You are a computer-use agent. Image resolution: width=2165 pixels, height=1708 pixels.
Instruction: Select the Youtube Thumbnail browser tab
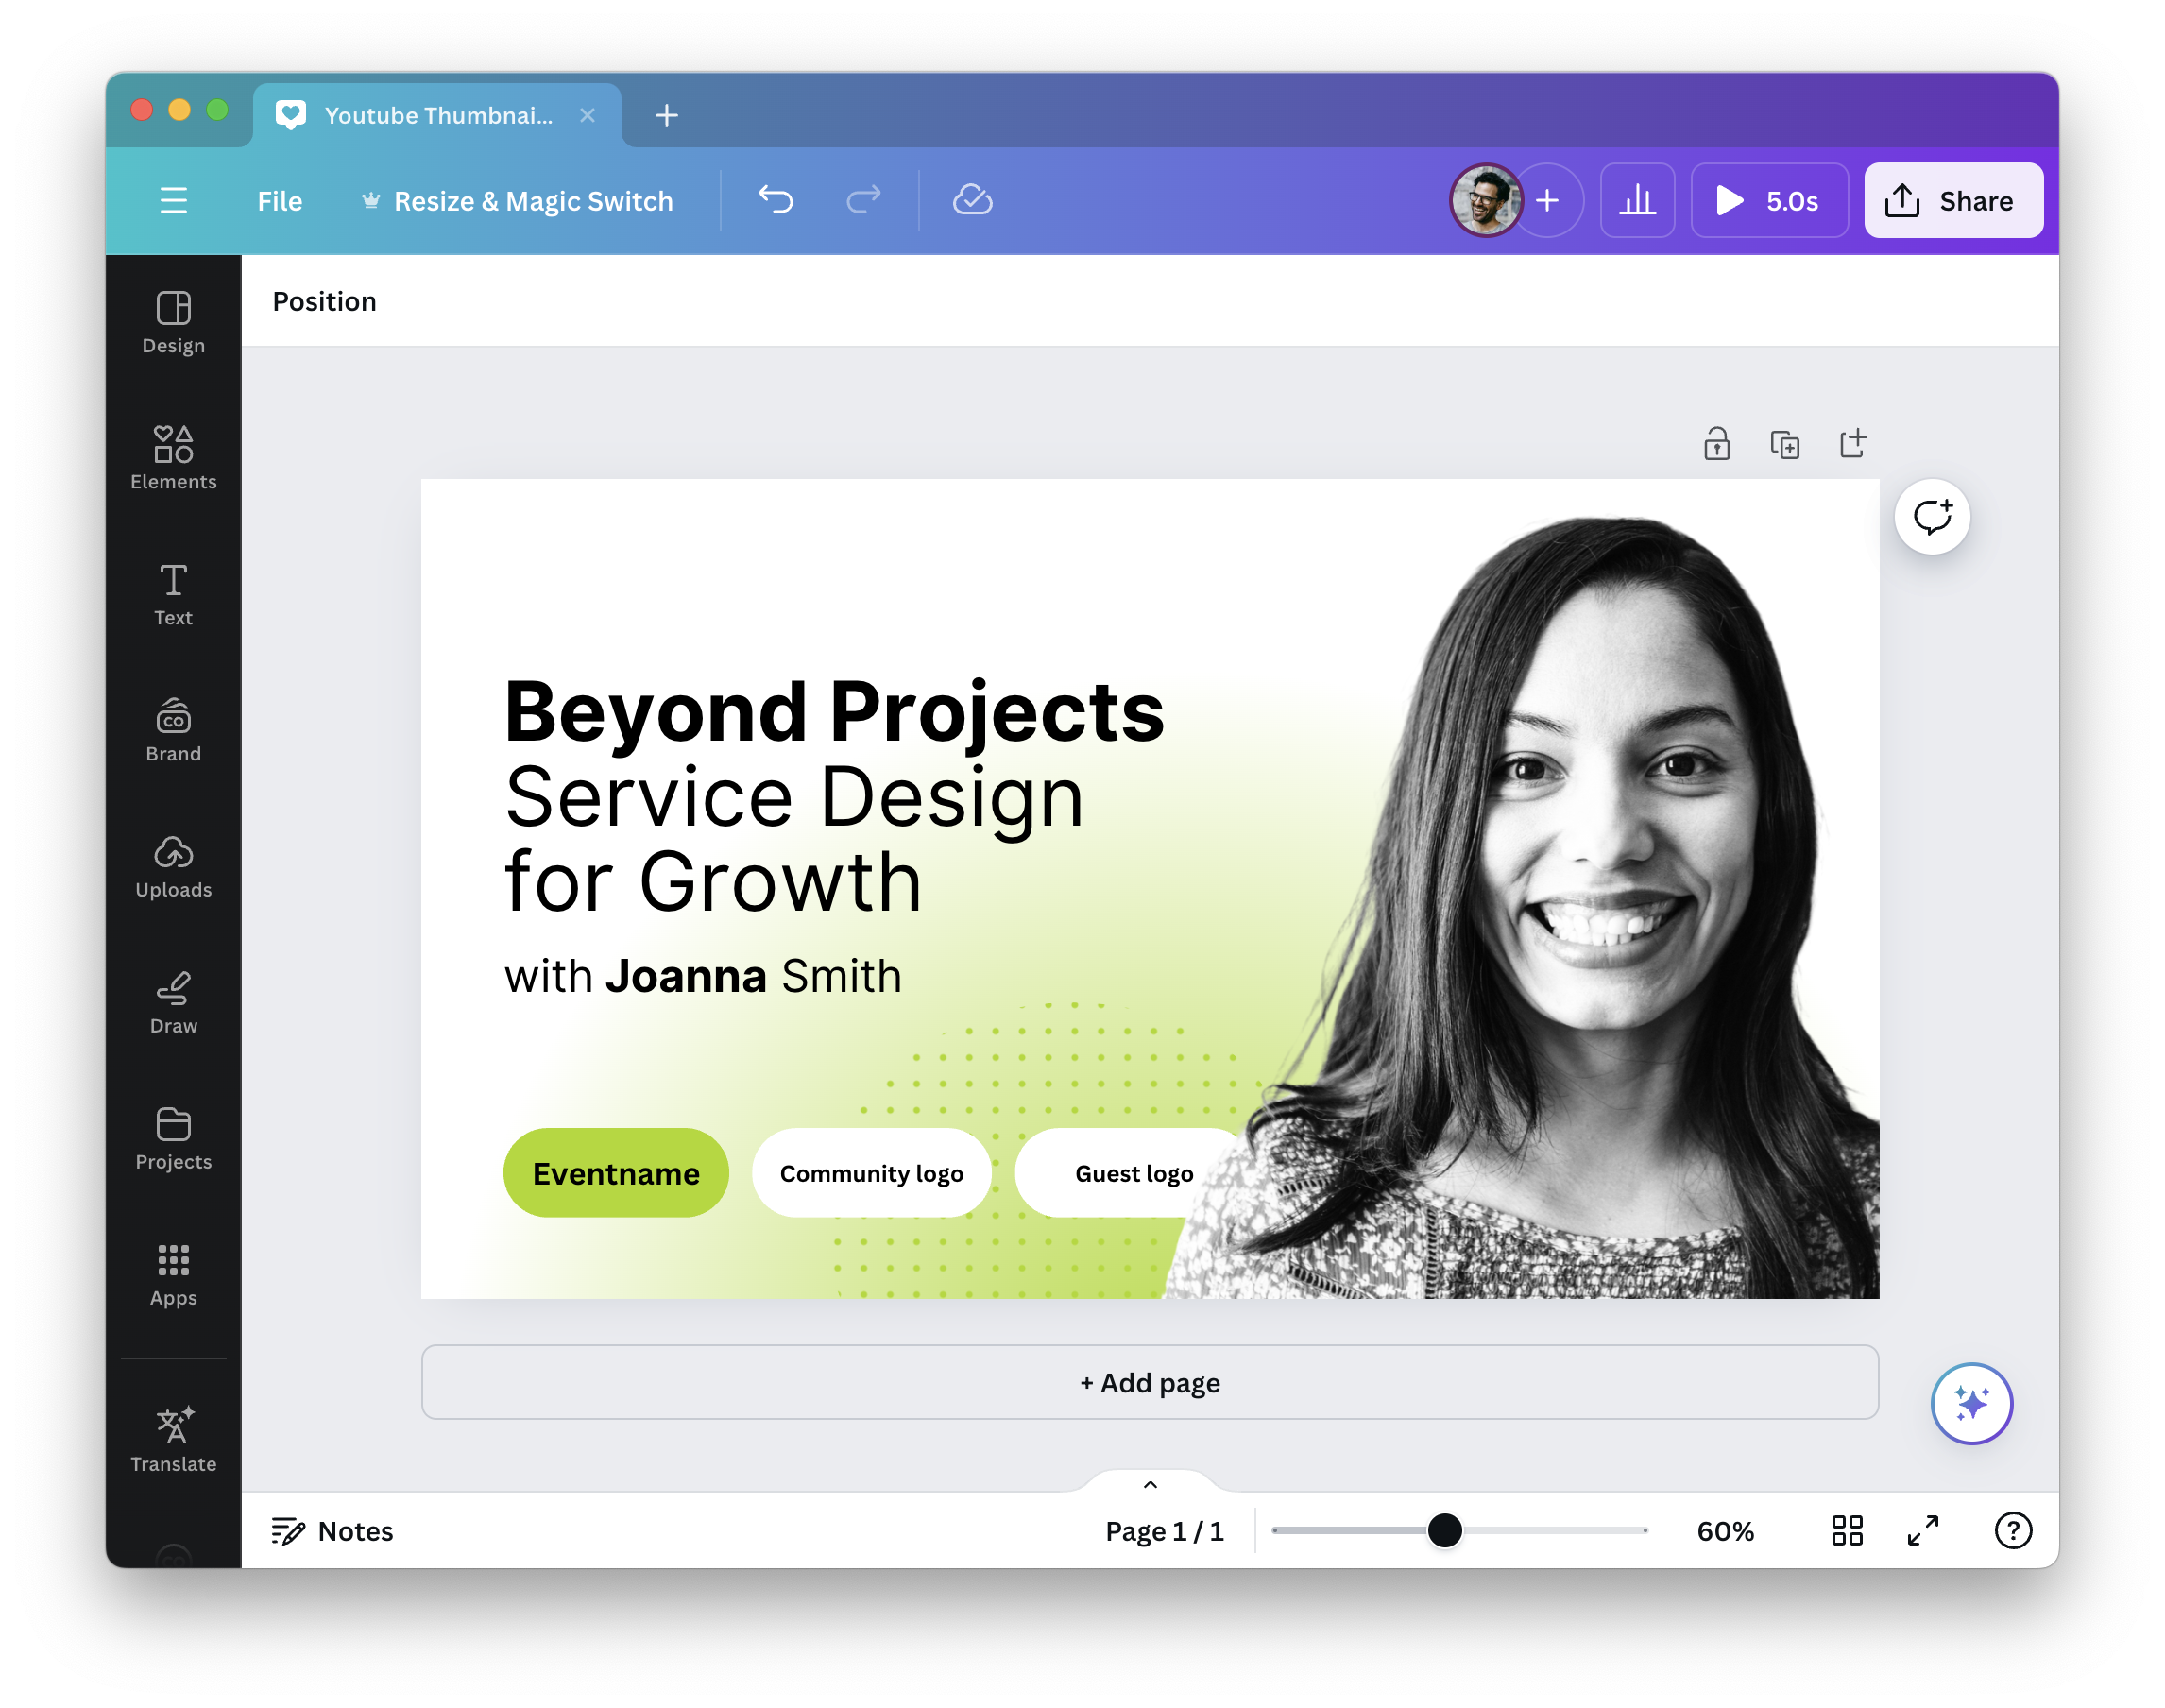tap(436, 115)
